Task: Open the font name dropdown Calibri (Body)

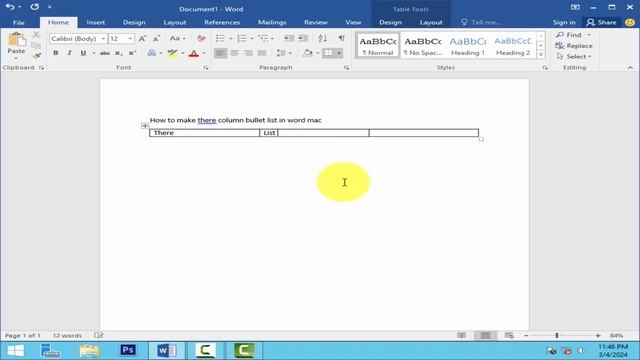Action: [104, 38]
